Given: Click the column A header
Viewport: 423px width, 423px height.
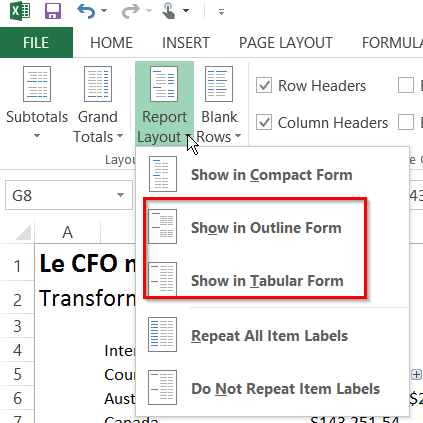Looking at the screenshot, I should [x=68, y=232].
